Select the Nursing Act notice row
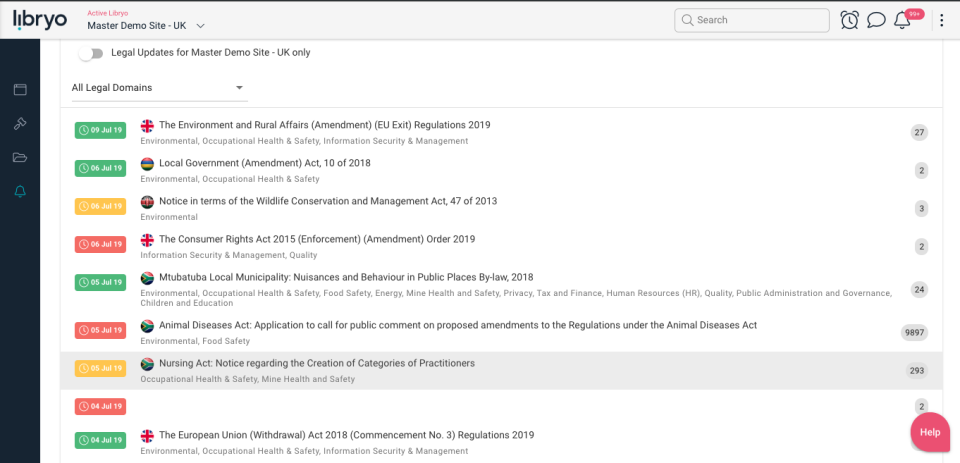The height and width of the screenshot is (463, 960). (x=316, y=363)
